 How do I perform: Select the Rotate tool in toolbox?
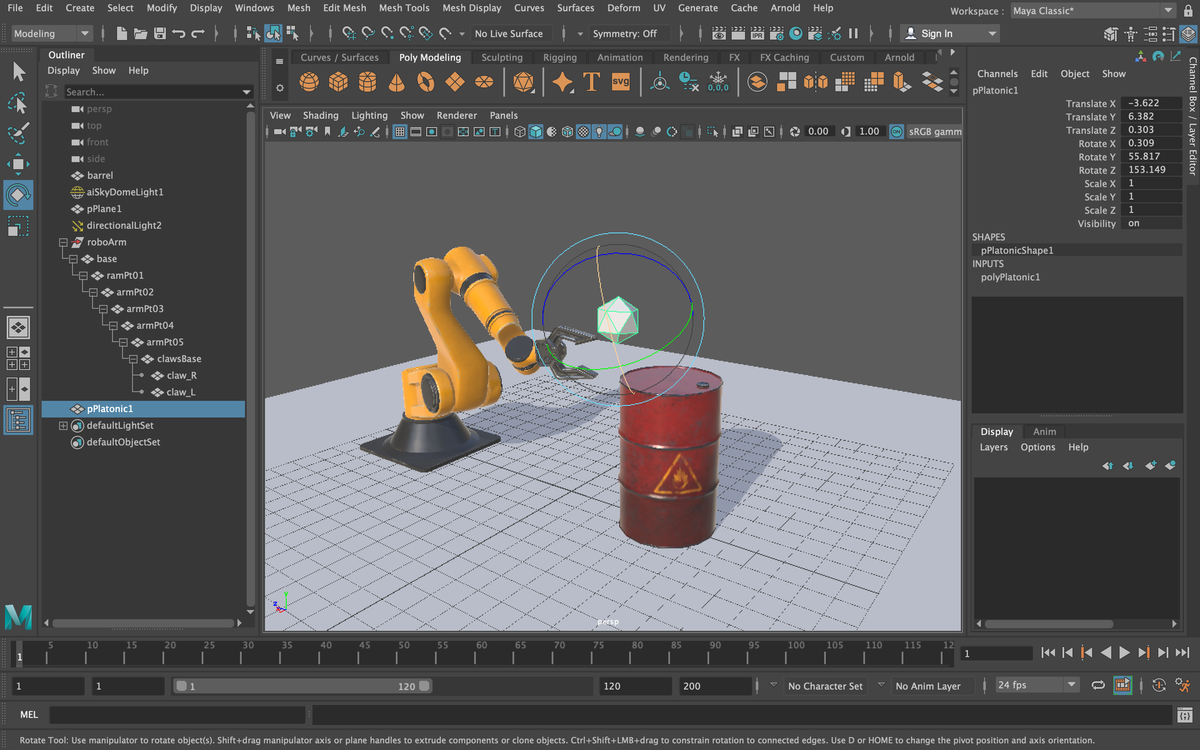tap(18, 195)
